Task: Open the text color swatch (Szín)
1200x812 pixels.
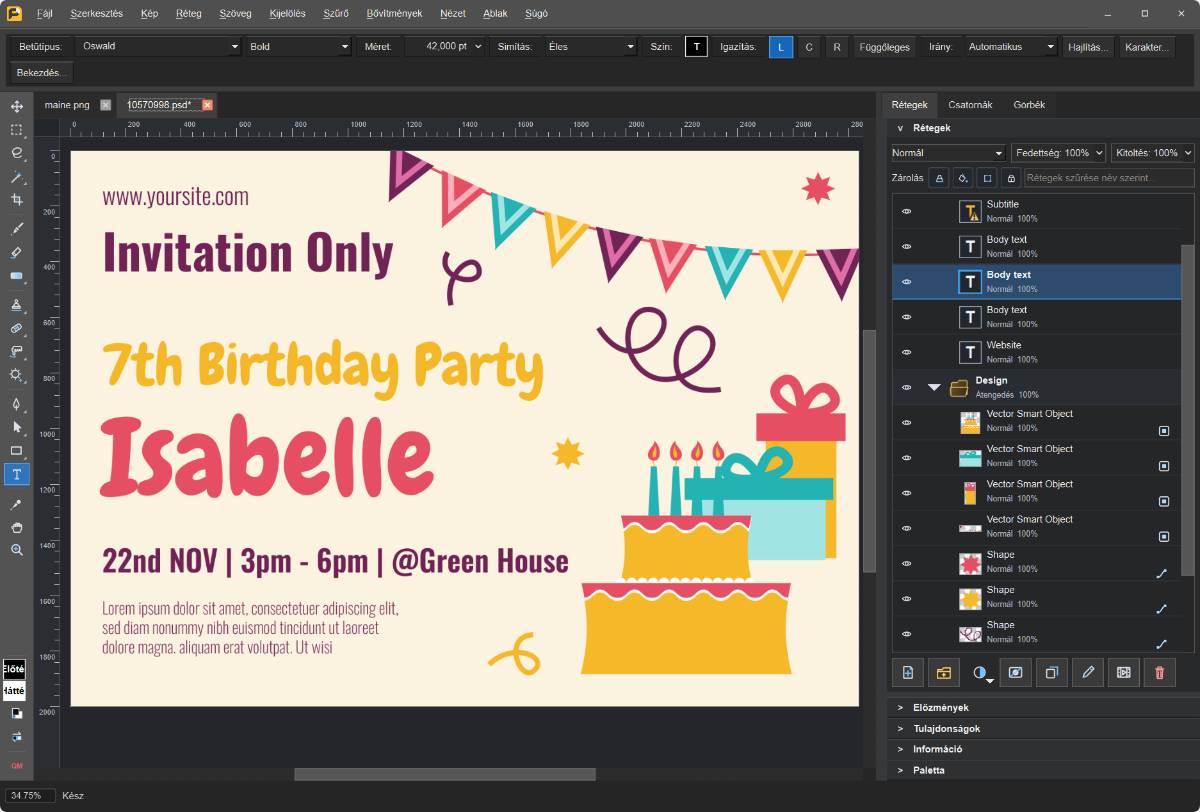Action: [696, 47]
